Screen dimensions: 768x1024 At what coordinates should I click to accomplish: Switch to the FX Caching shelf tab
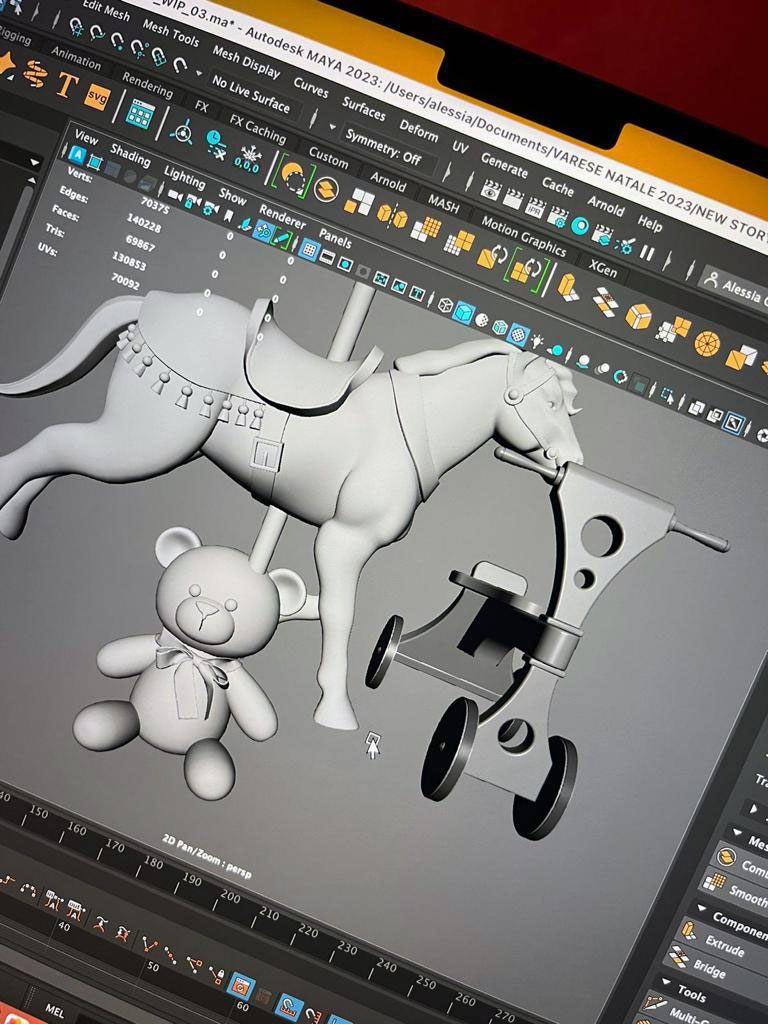pyautogui.click(x=257, y=127)
